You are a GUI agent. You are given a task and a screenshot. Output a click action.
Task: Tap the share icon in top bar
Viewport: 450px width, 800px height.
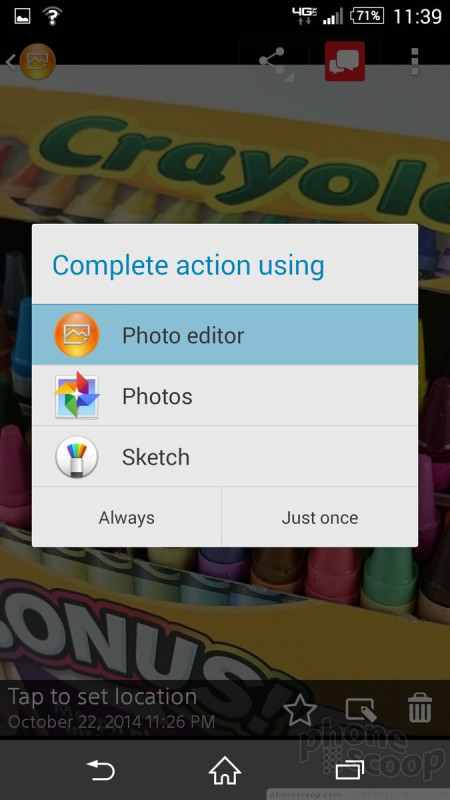(273, 61)
